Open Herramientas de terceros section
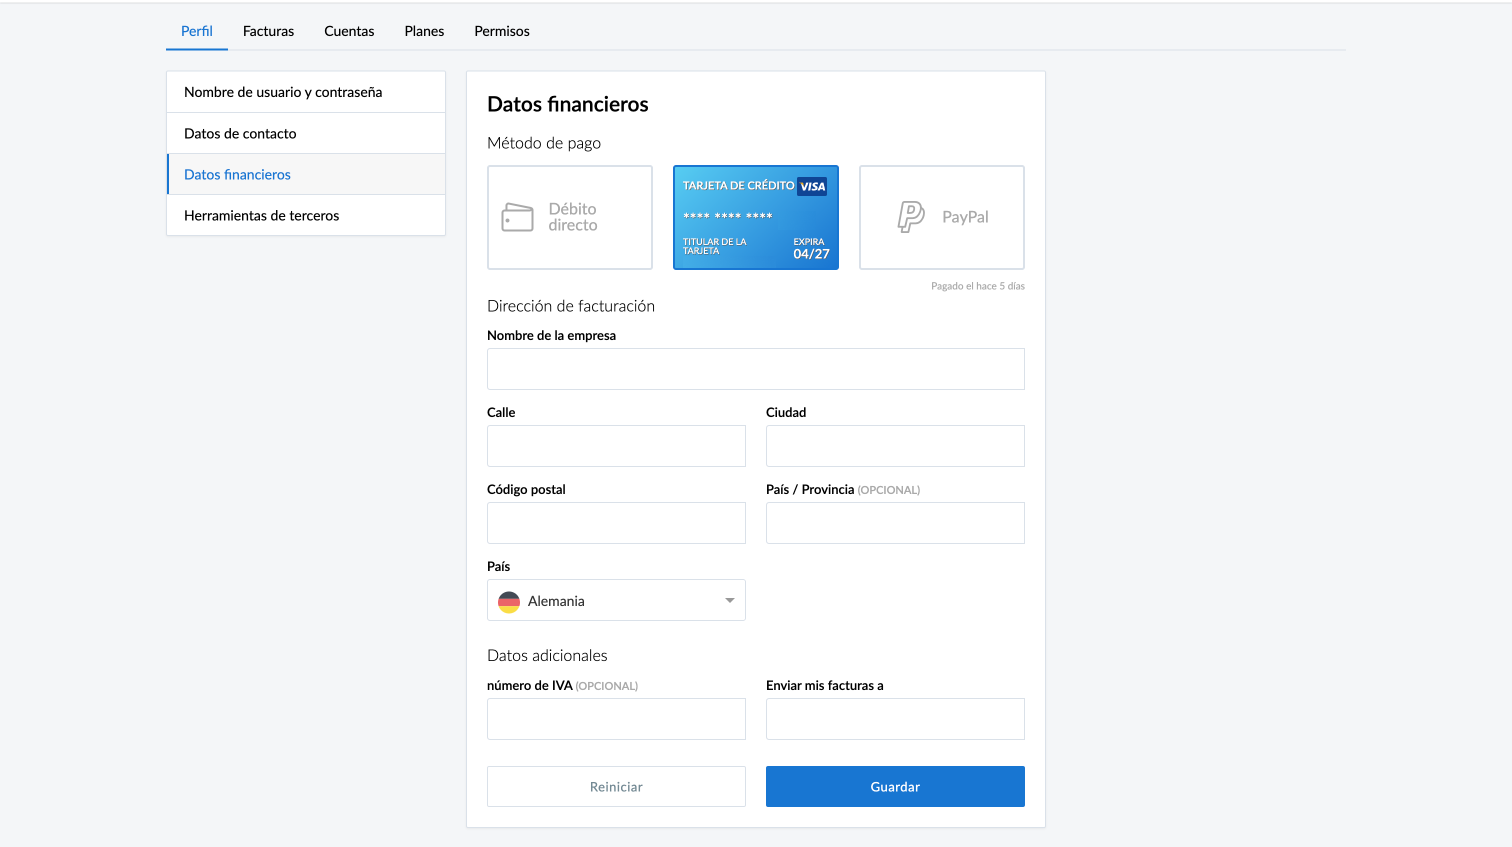The height and width of the screenshot is (847, 1512). tap(306, 215)
